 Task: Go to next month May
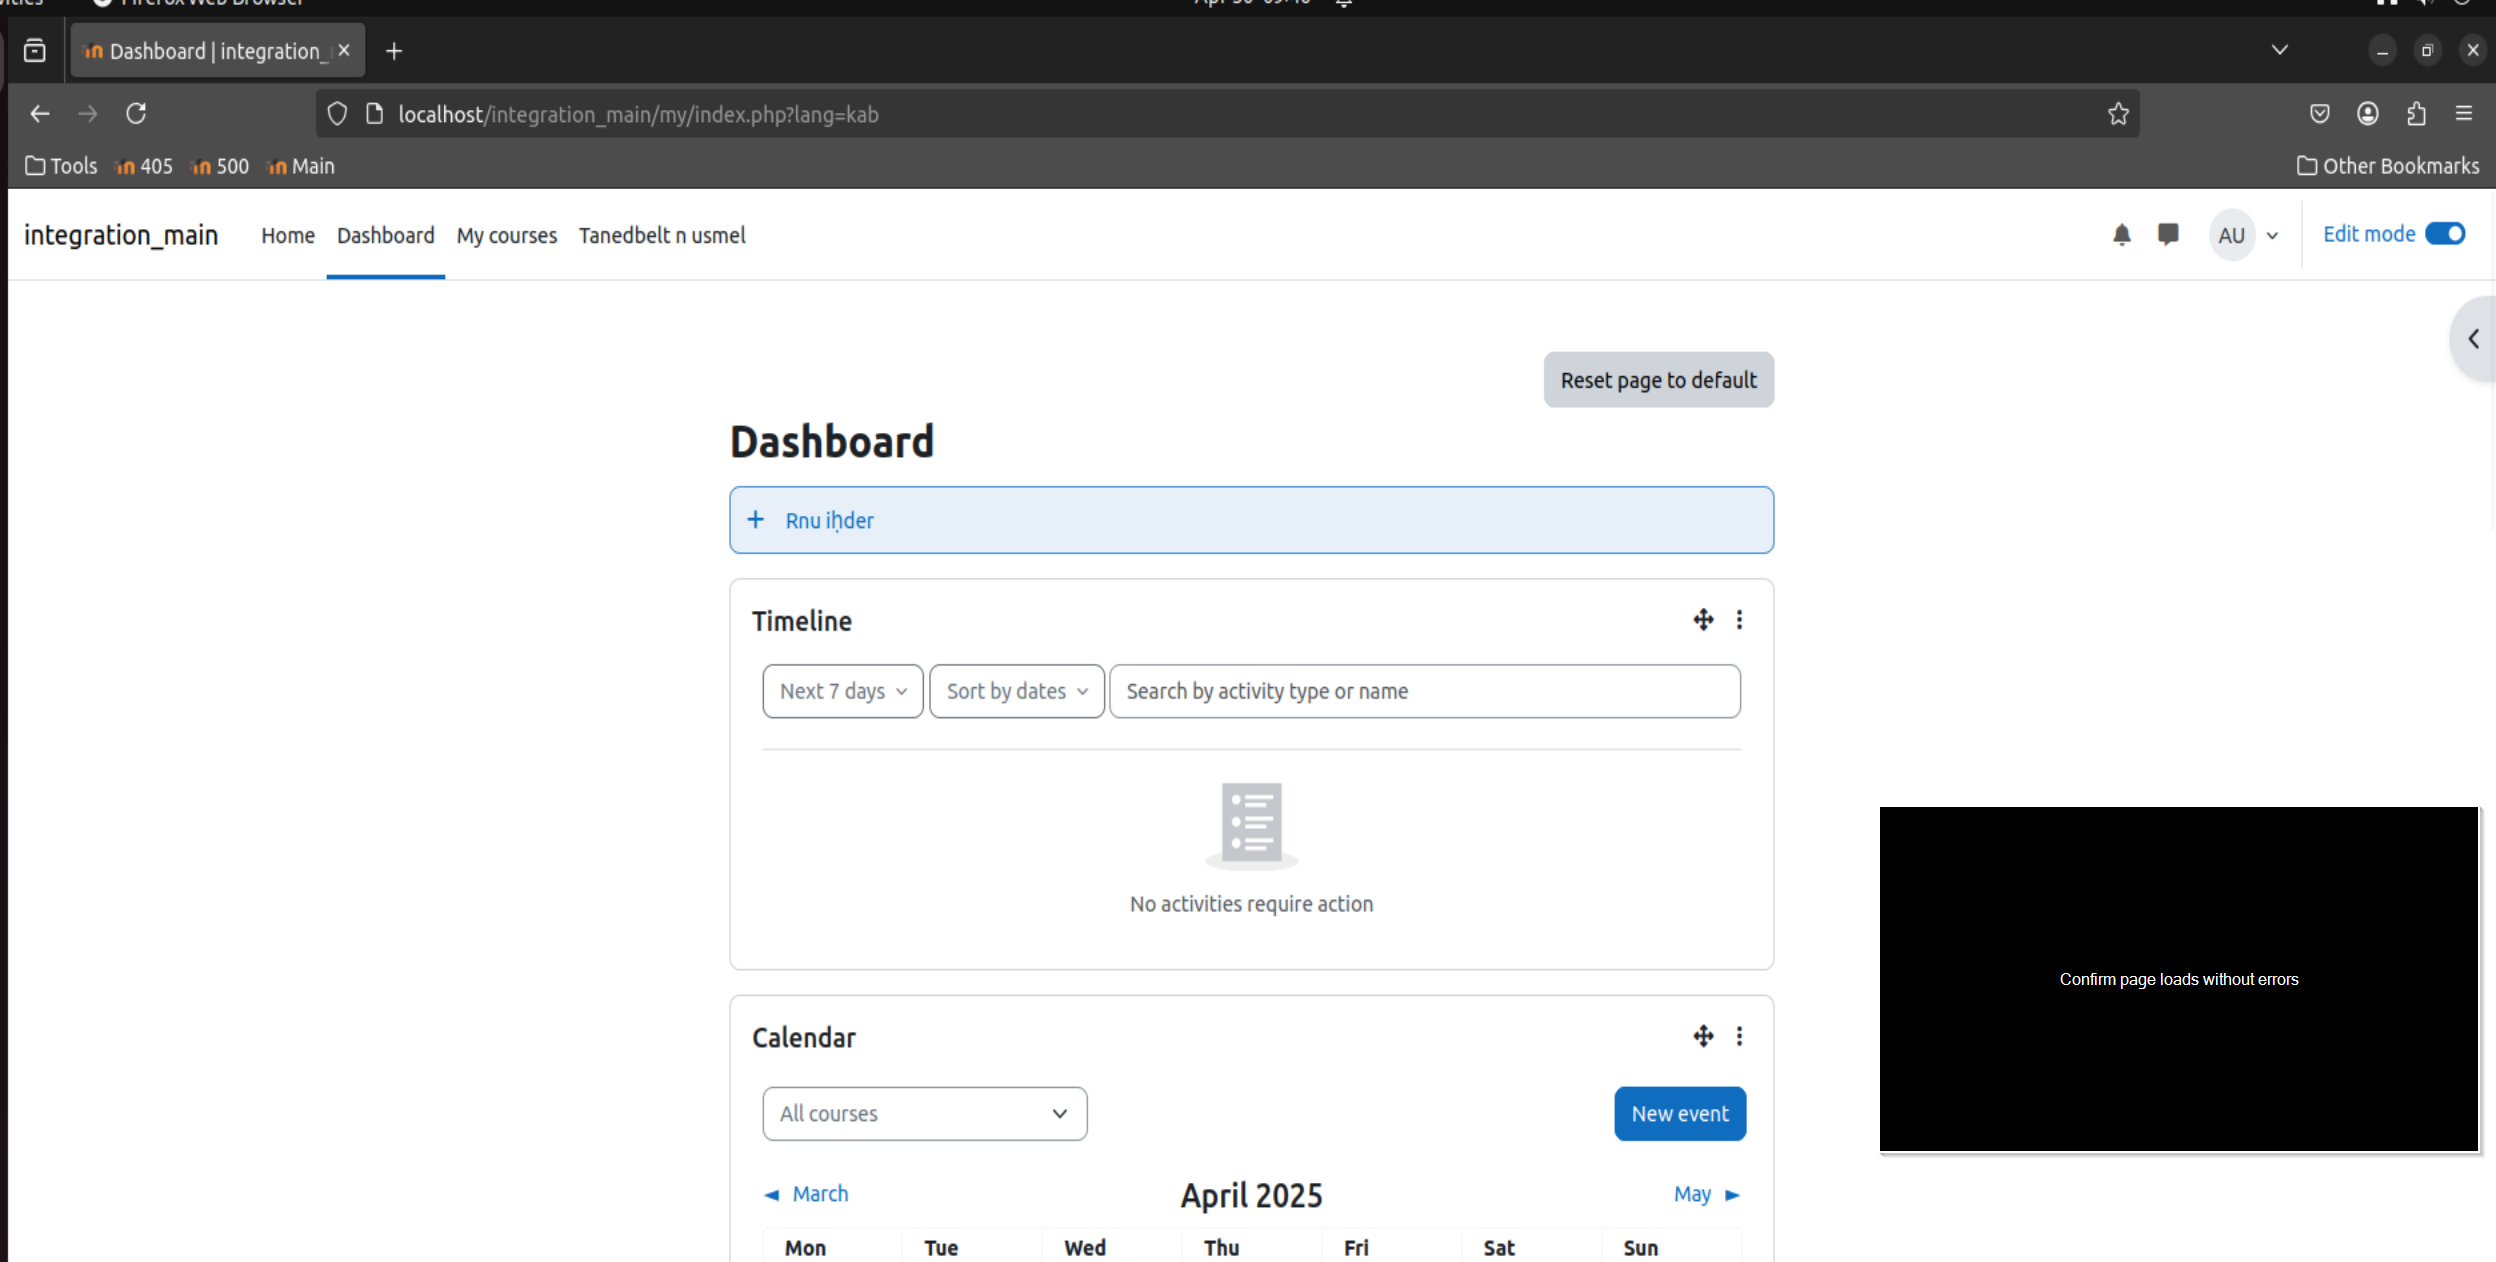click(1707, 1194)
